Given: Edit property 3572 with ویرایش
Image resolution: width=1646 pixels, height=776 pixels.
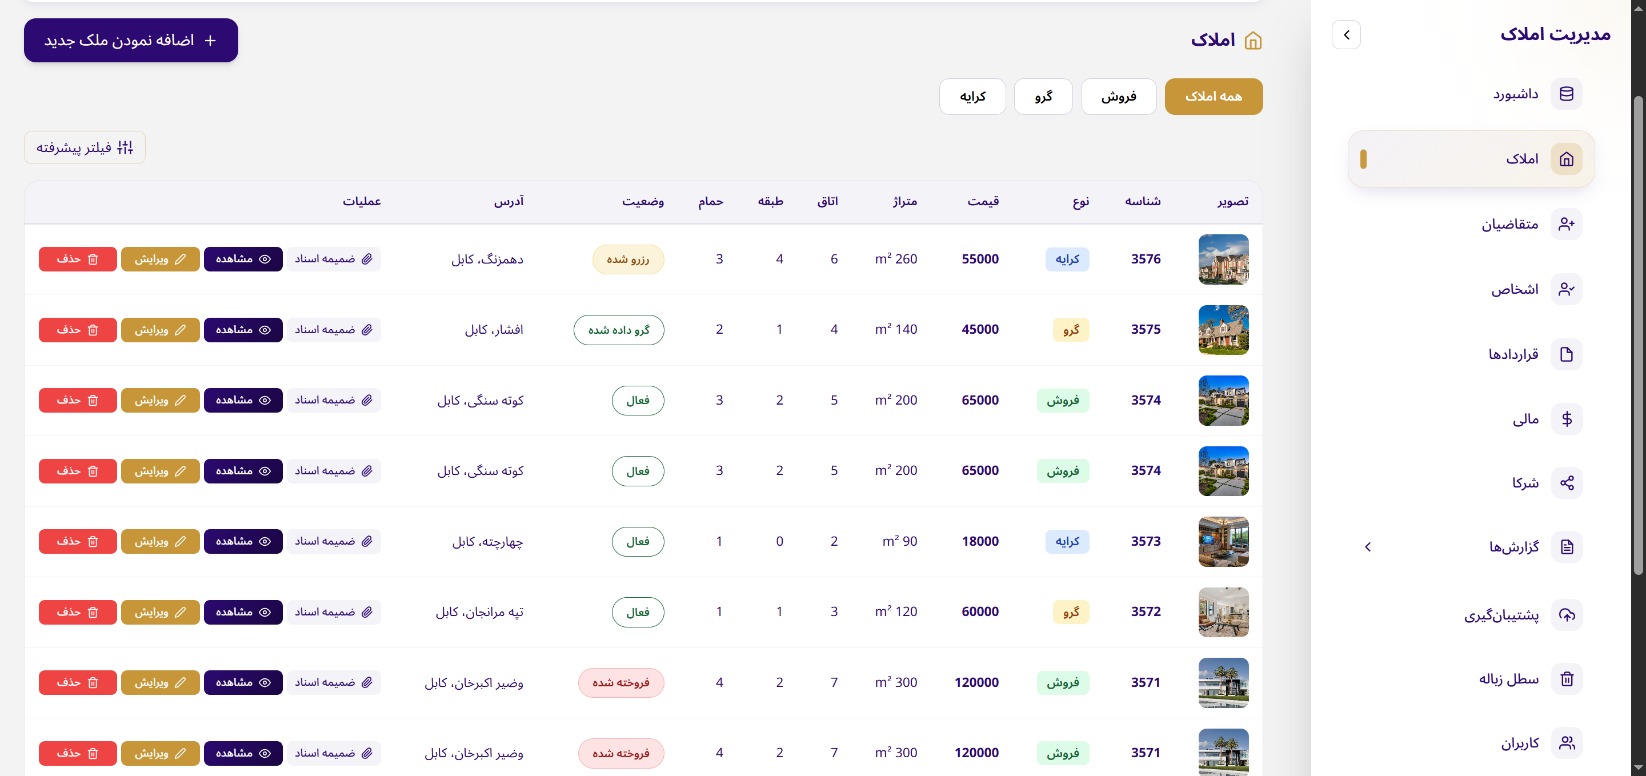Looking at the screenshot, I should coord(160,612).
